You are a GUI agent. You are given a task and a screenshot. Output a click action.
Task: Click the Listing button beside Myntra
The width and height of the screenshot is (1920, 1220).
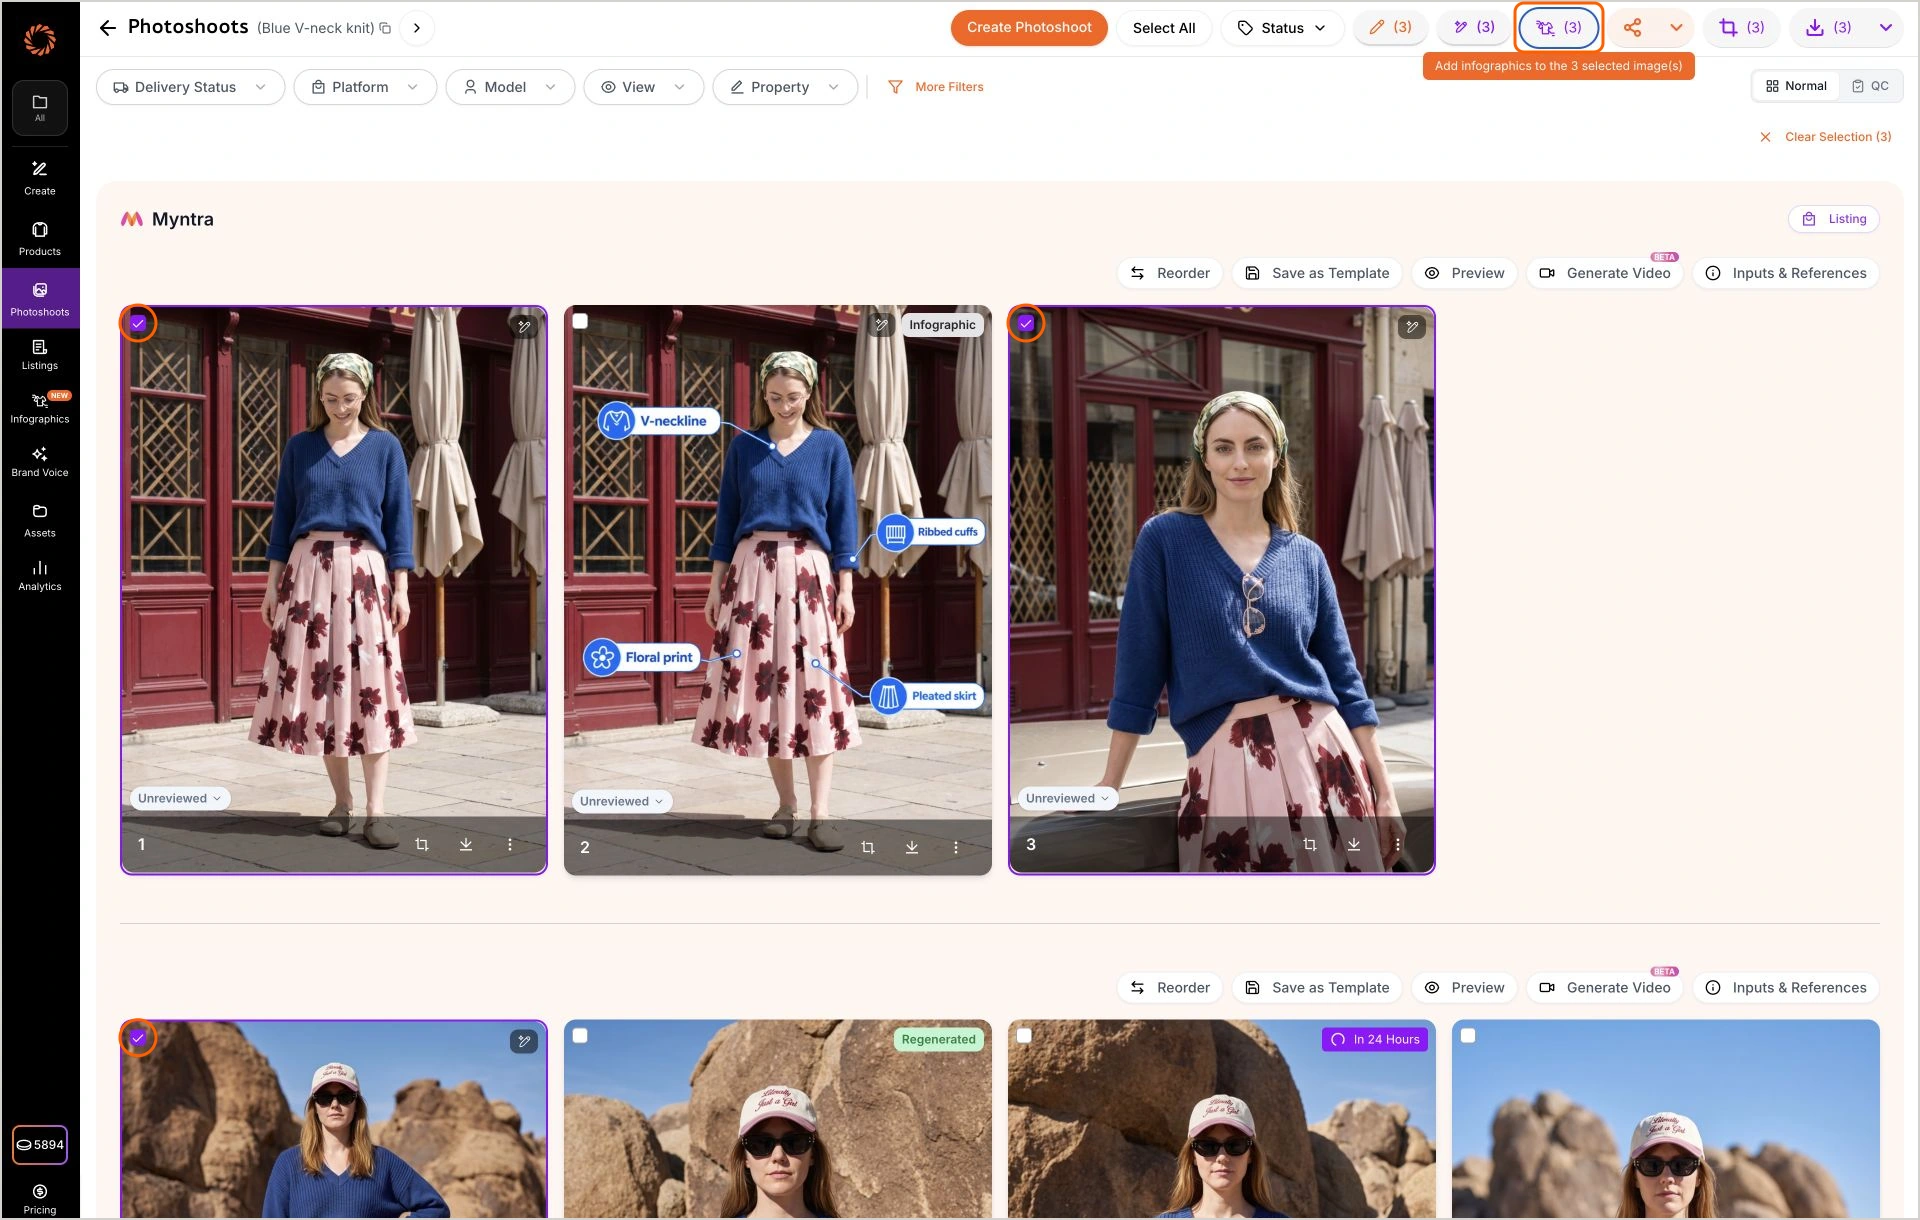coord(1834,219)
